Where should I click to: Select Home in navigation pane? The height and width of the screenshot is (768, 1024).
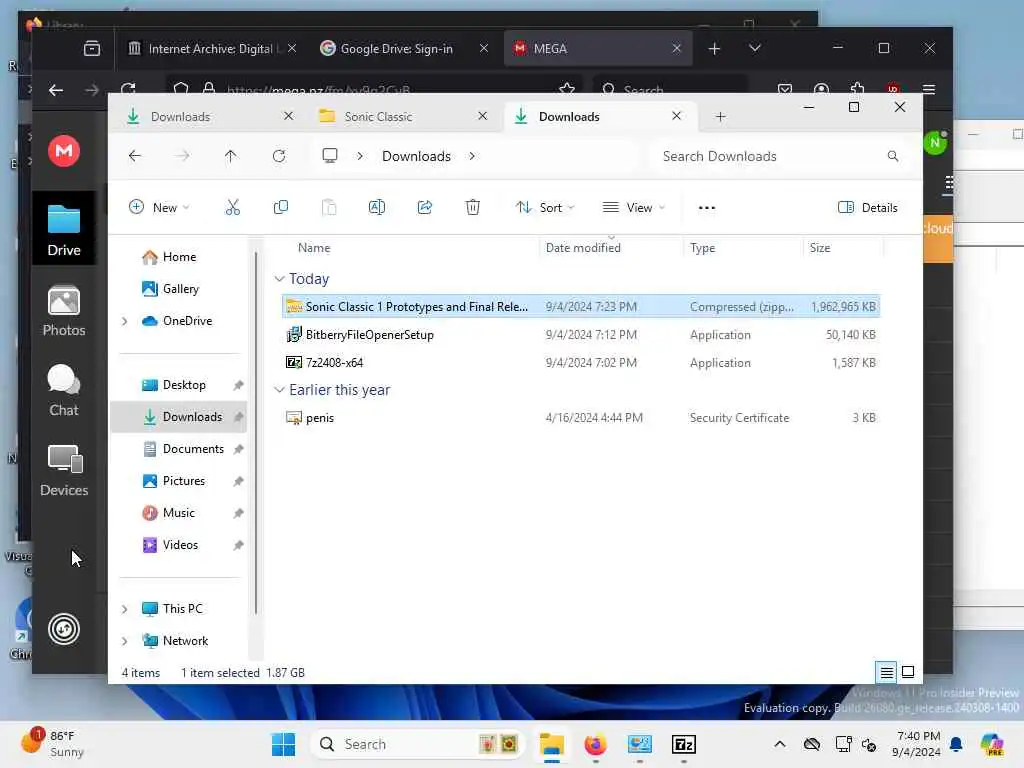[179, 257]
